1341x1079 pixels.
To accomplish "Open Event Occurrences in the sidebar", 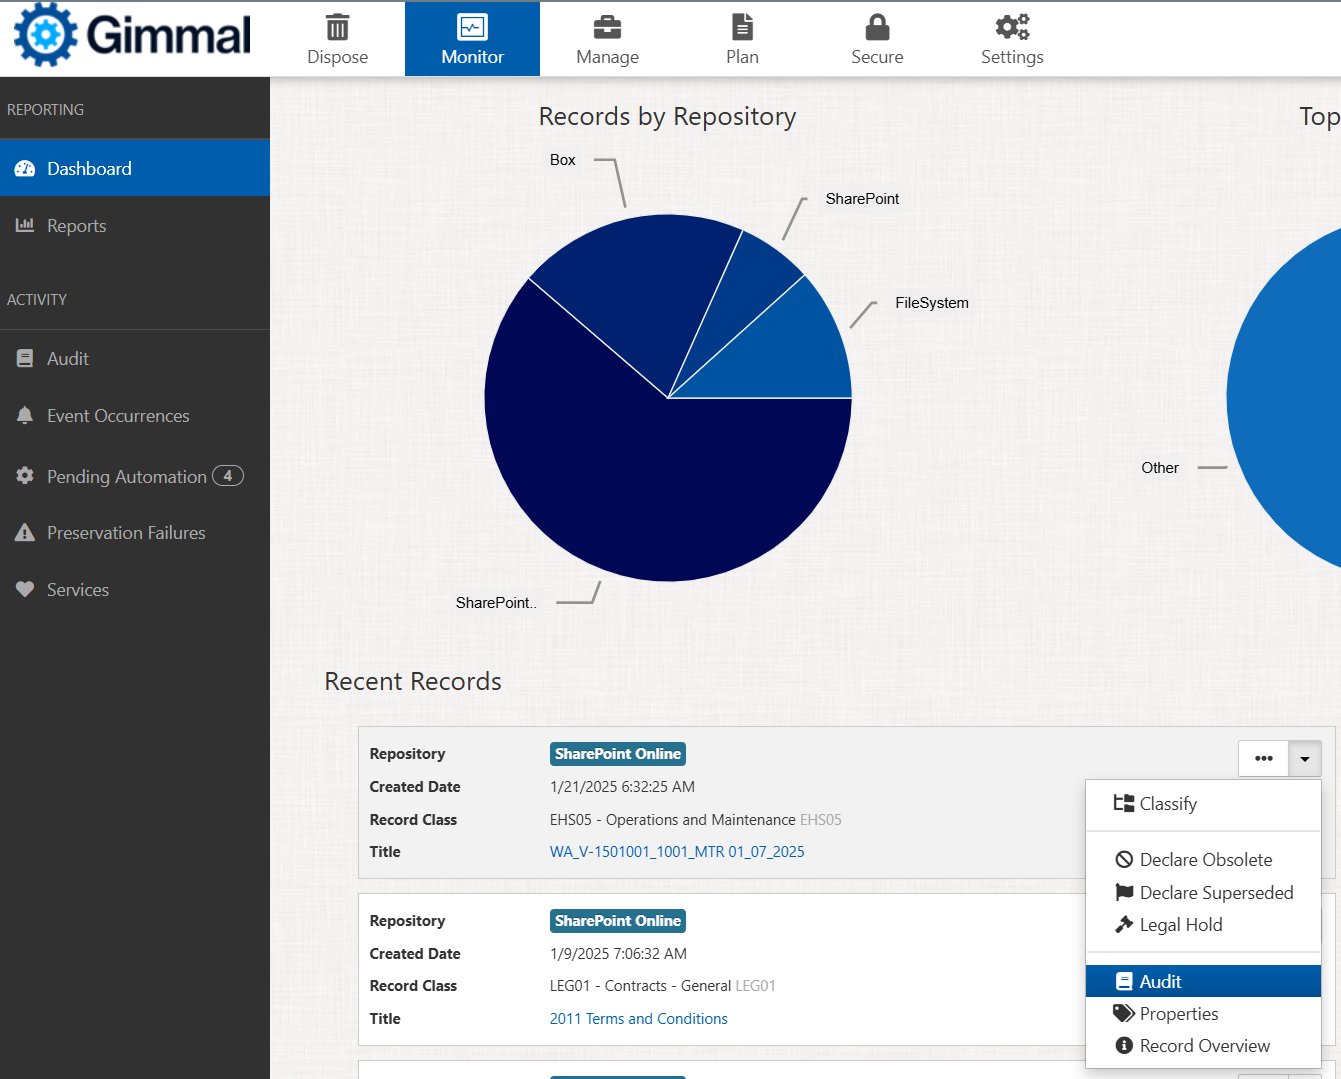I will [x=117, y=416].
